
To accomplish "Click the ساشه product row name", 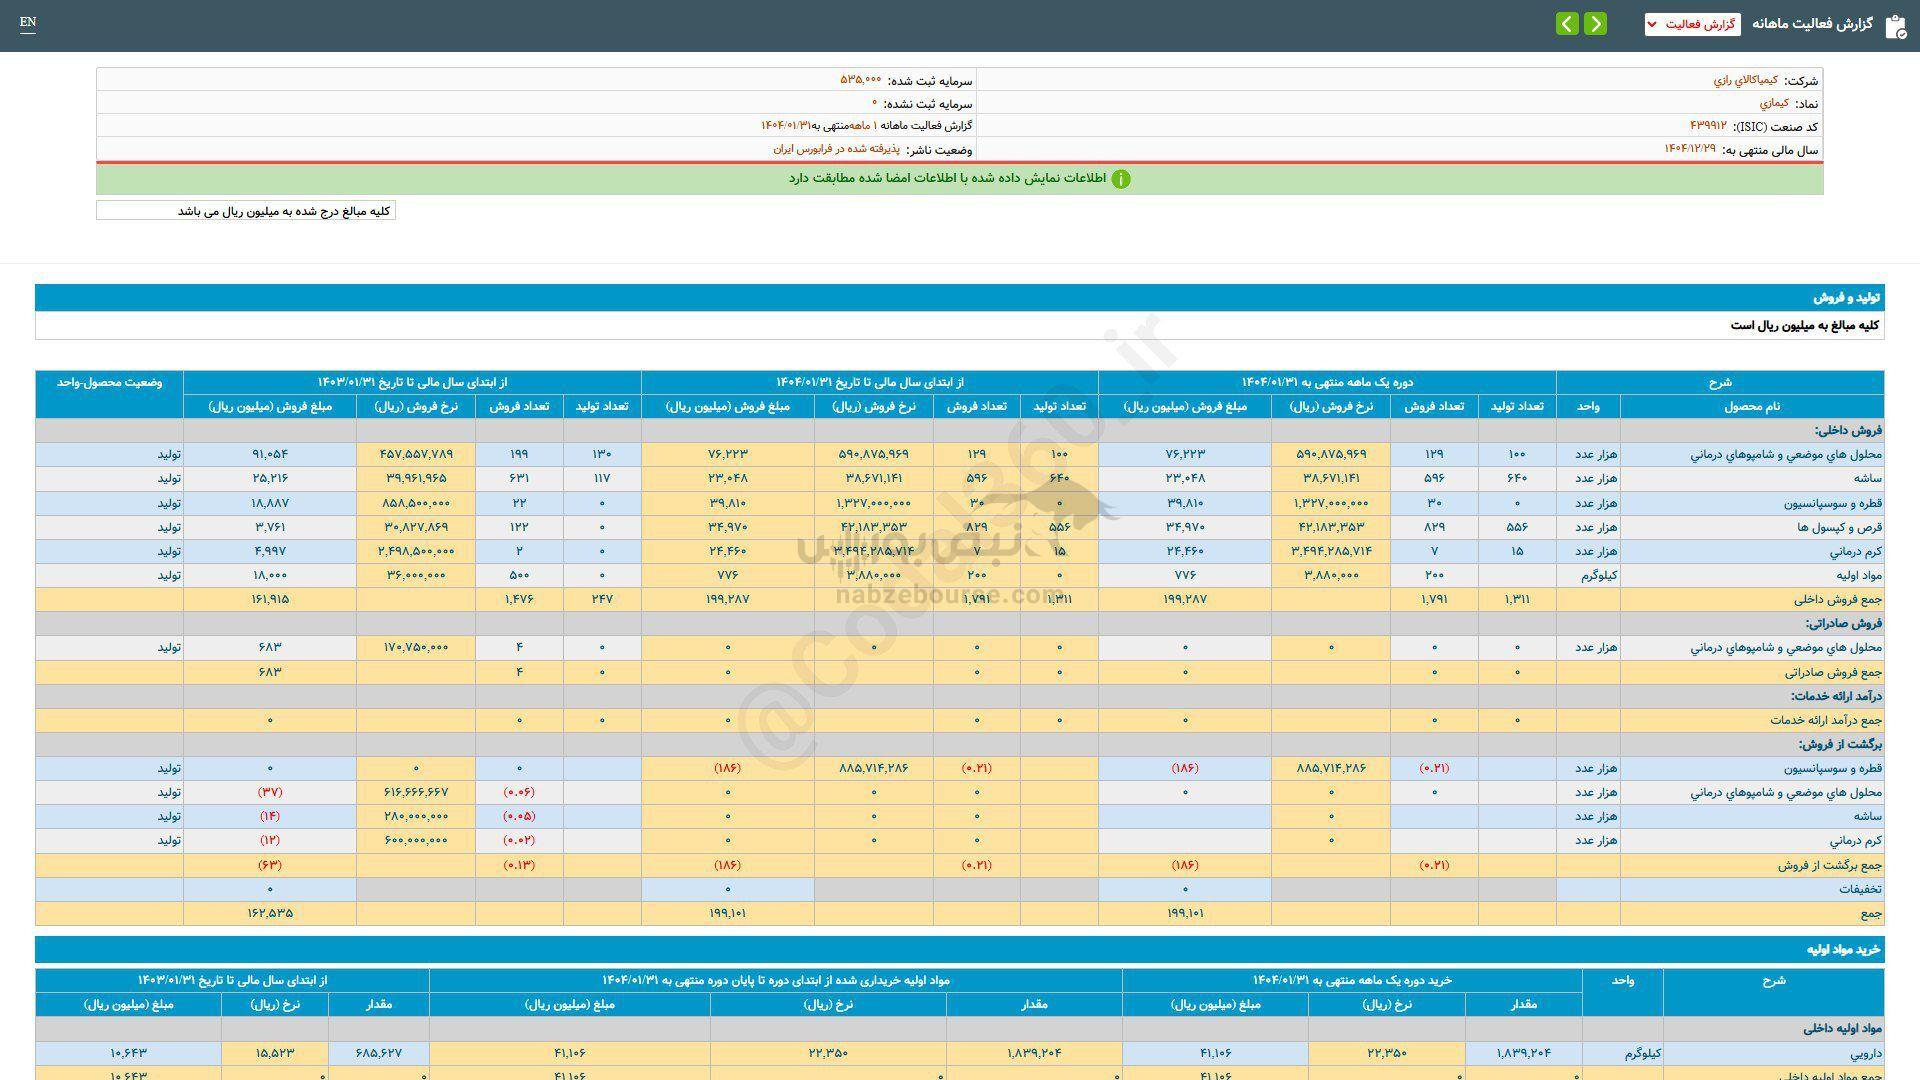I will [x=1868, y=479].
